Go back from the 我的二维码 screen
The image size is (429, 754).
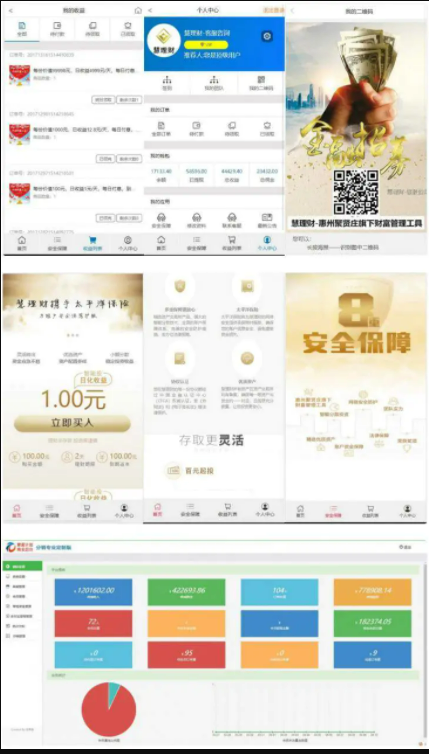pyautogui.click(x=291, y=11)
